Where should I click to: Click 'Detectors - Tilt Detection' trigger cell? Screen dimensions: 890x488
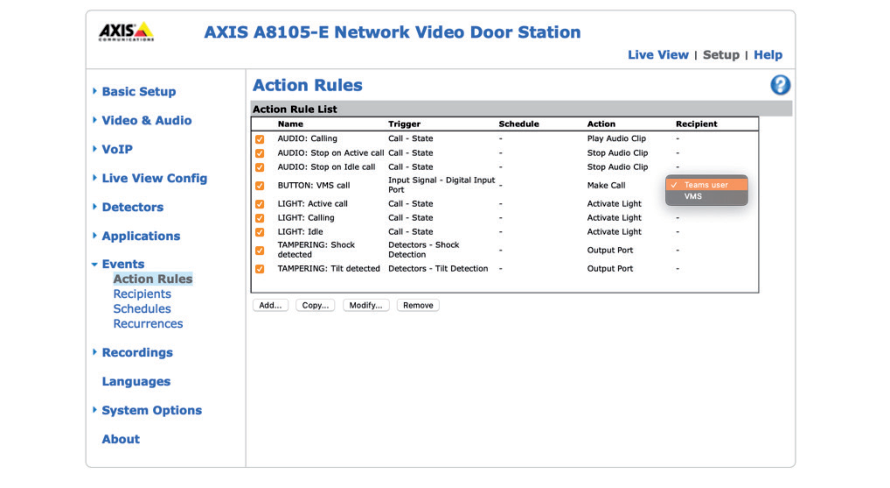(438, 269)
